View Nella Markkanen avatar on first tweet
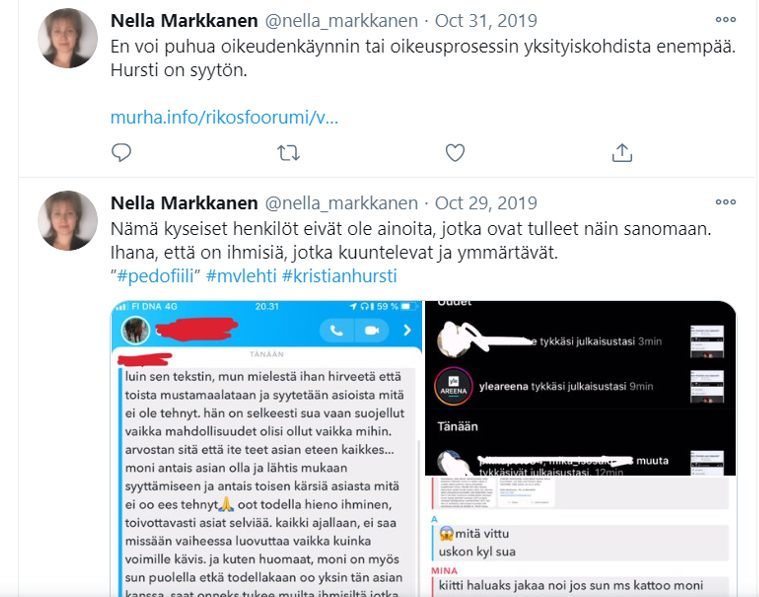The image size is (759, 597). (68, 38)
